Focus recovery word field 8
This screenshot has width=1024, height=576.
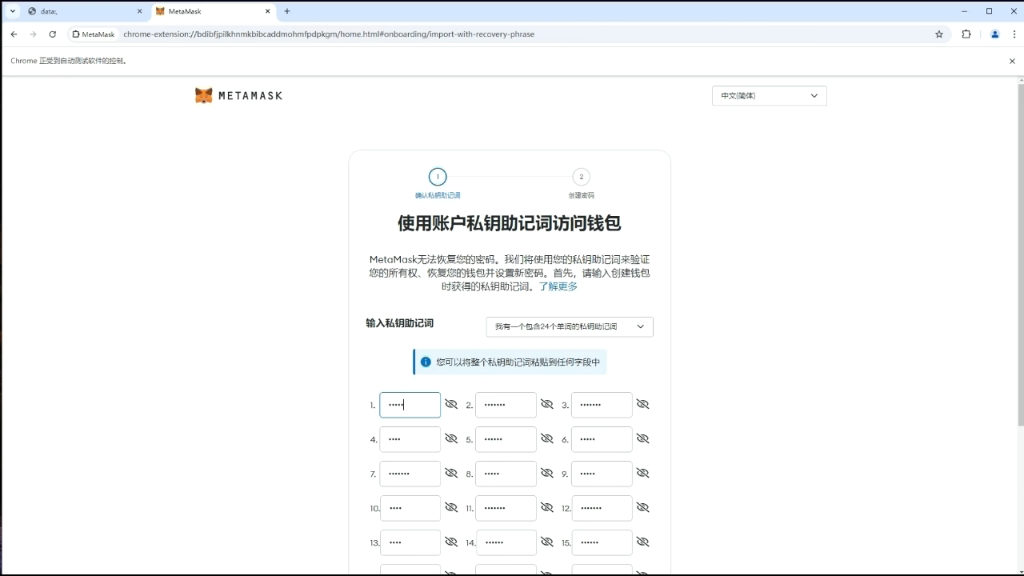505,473
